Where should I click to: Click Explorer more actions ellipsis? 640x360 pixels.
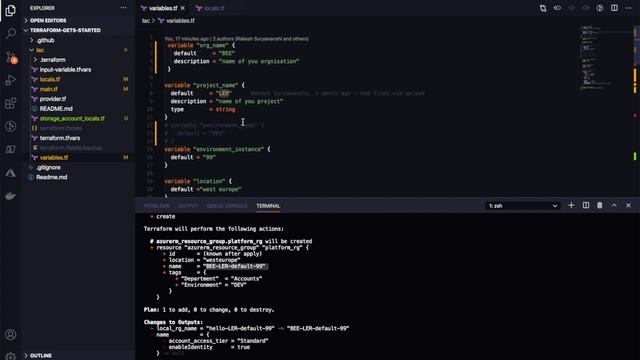[x=123, y=8]
